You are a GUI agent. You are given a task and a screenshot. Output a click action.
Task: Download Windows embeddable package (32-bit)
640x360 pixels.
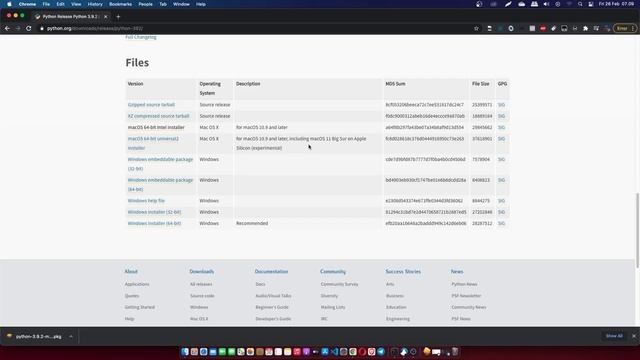point(160,164)
